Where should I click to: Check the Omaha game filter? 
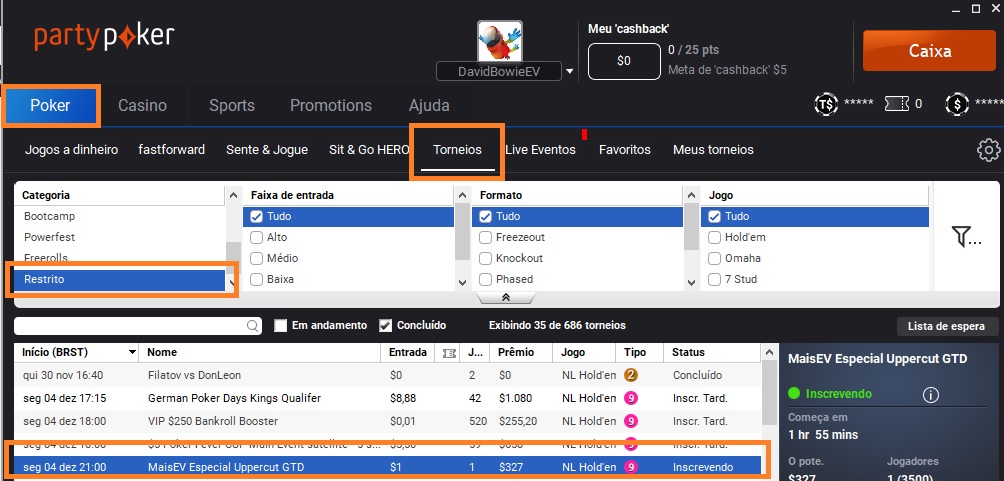point(715,259)
